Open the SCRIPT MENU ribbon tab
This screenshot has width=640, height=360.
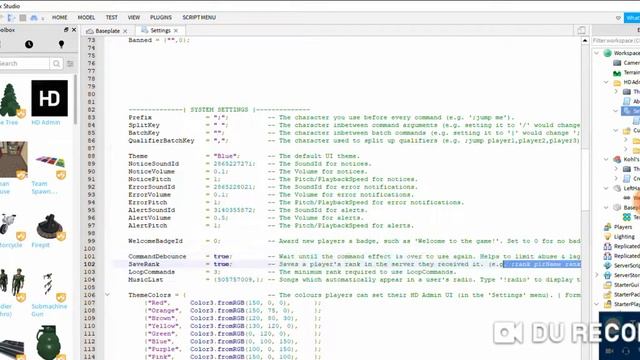tap(199, 18)
